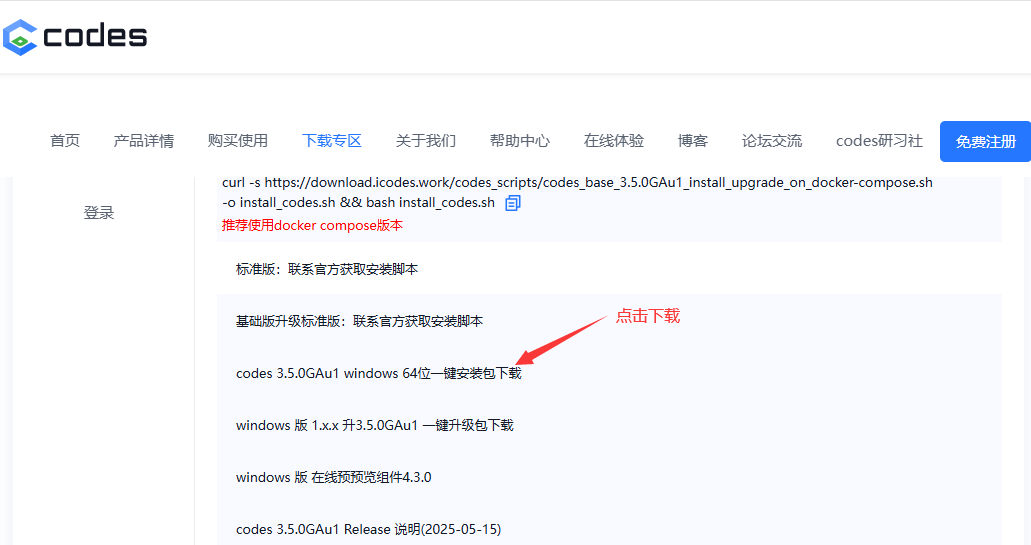Click 基础版升级标准版 script text
Viewport: 1031px width, 545px height.
[x=360, y=321]
